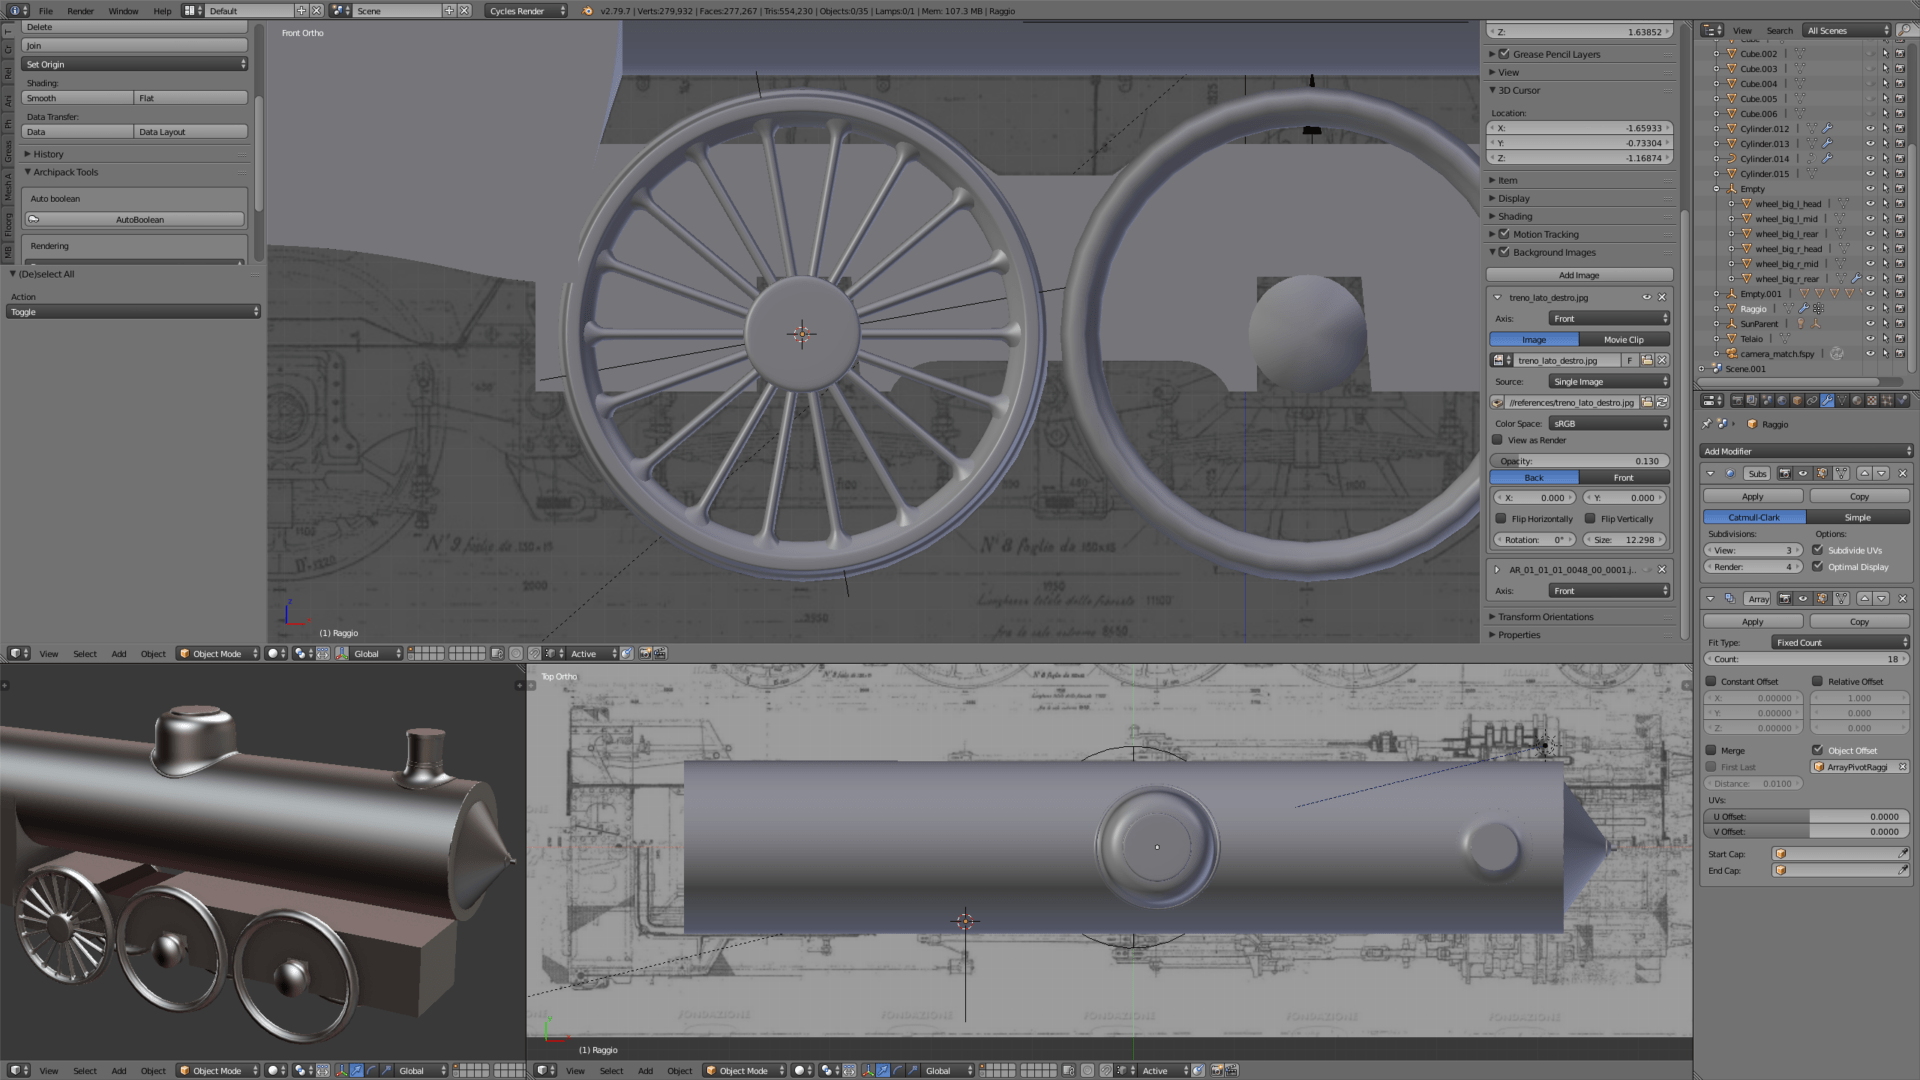This screenshot has height=1080, width=1920.
Task: Enable Flip Horizontally for the background image
Action: pyautogui.click(x=1500, y=518)
